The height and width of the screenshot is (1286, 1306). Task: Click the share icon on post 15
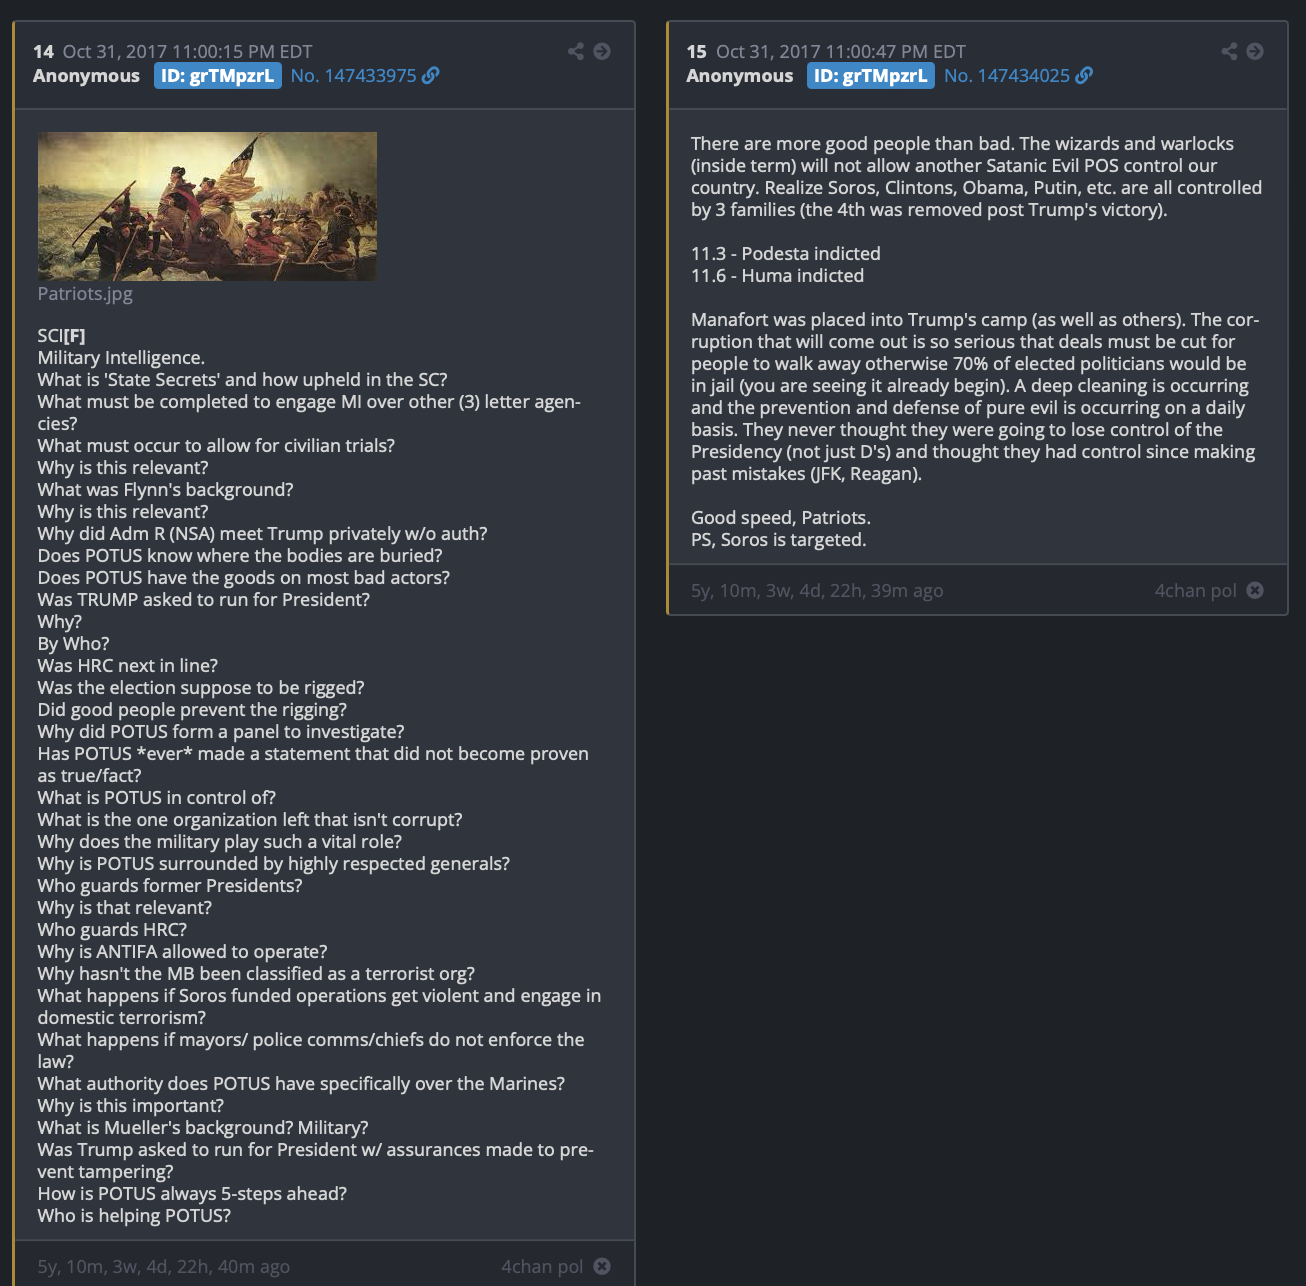pos(1229,51)
